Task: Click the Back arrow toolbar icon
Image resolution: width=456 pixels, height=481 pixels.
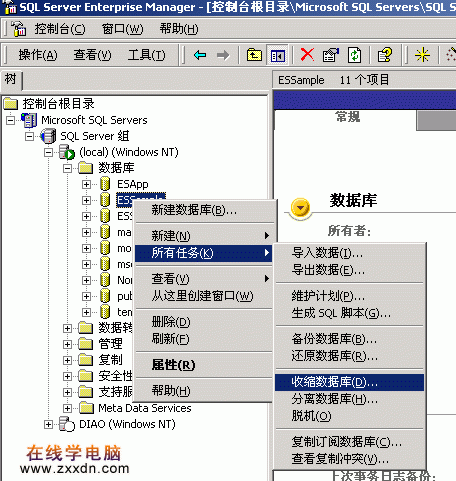Action: click(x=200, y=55)
